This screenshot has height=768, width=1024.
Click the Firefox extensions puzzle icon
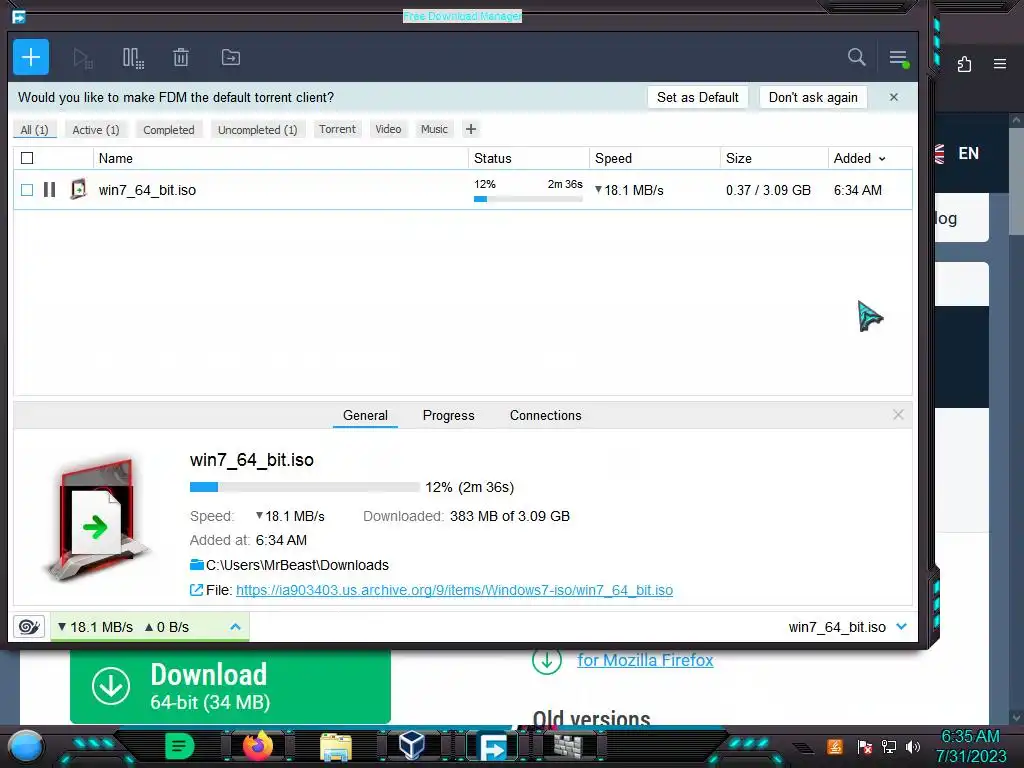tap(964, 64)
